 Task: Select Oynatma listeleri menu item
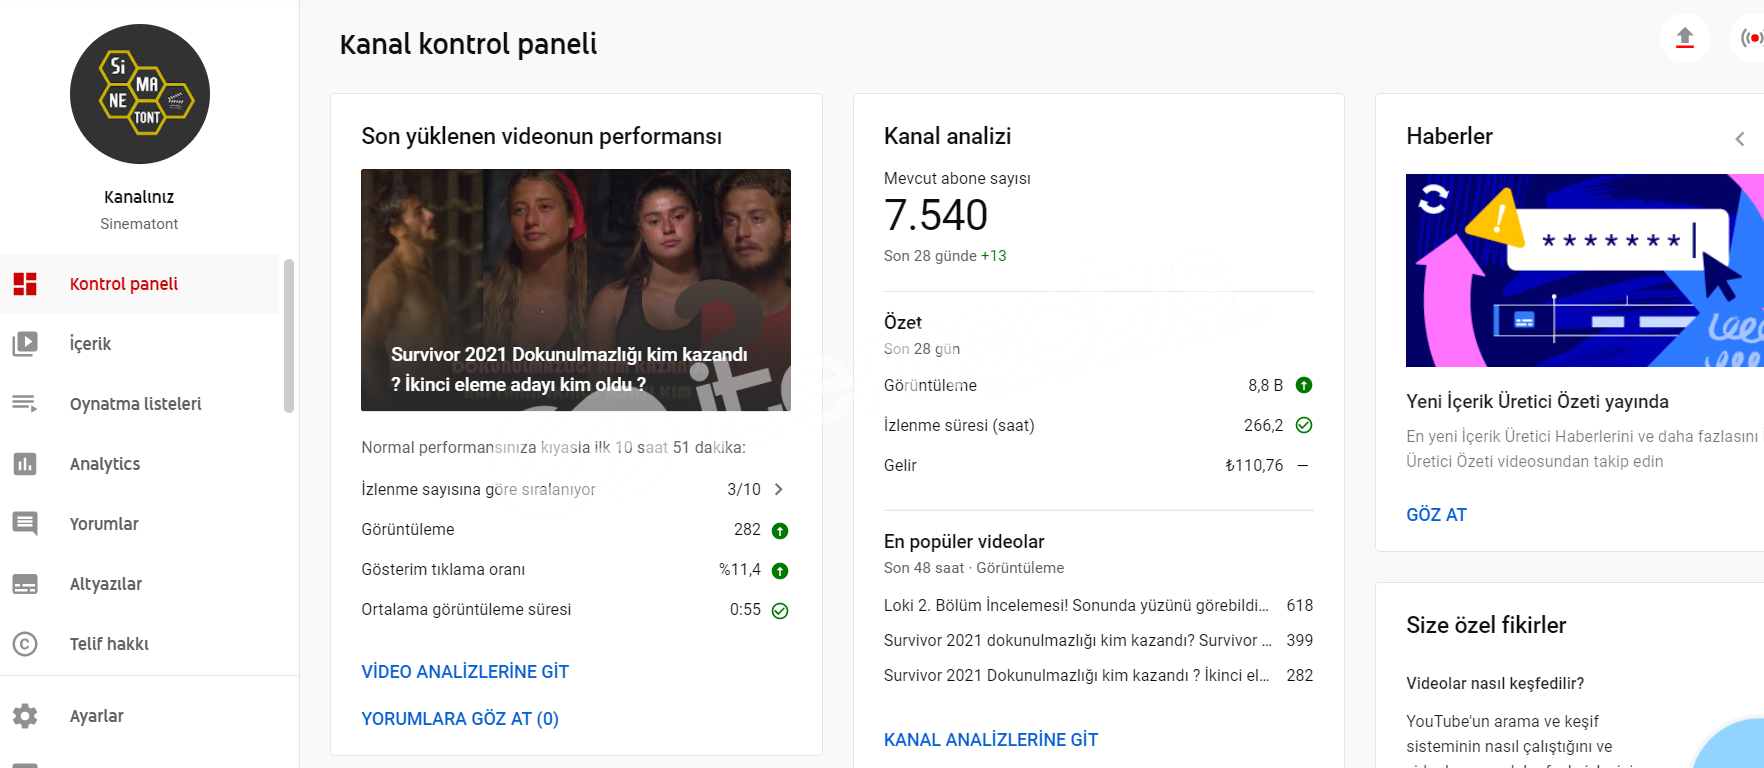coord(140,404)
